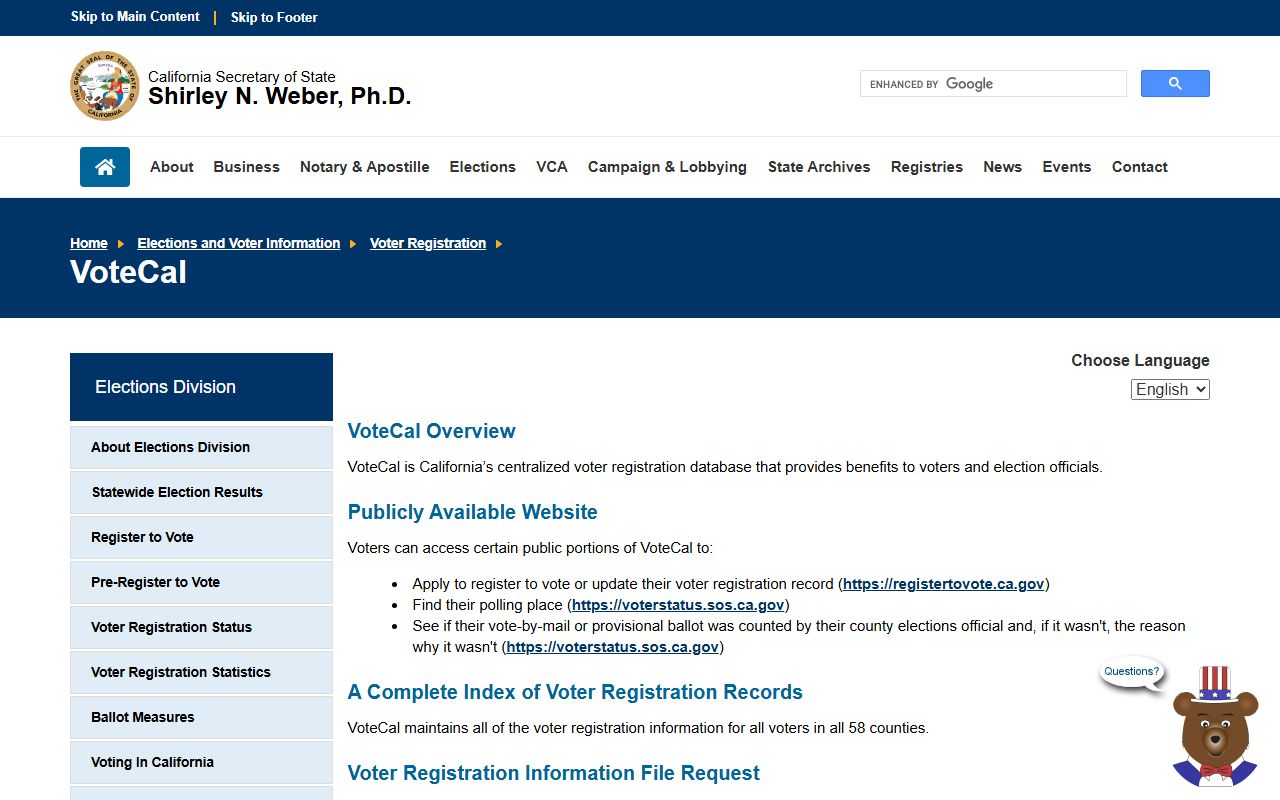Open Voter Registration Statistics sidebar link
This screenshot has height=800, width=1280.
[201, 672]
